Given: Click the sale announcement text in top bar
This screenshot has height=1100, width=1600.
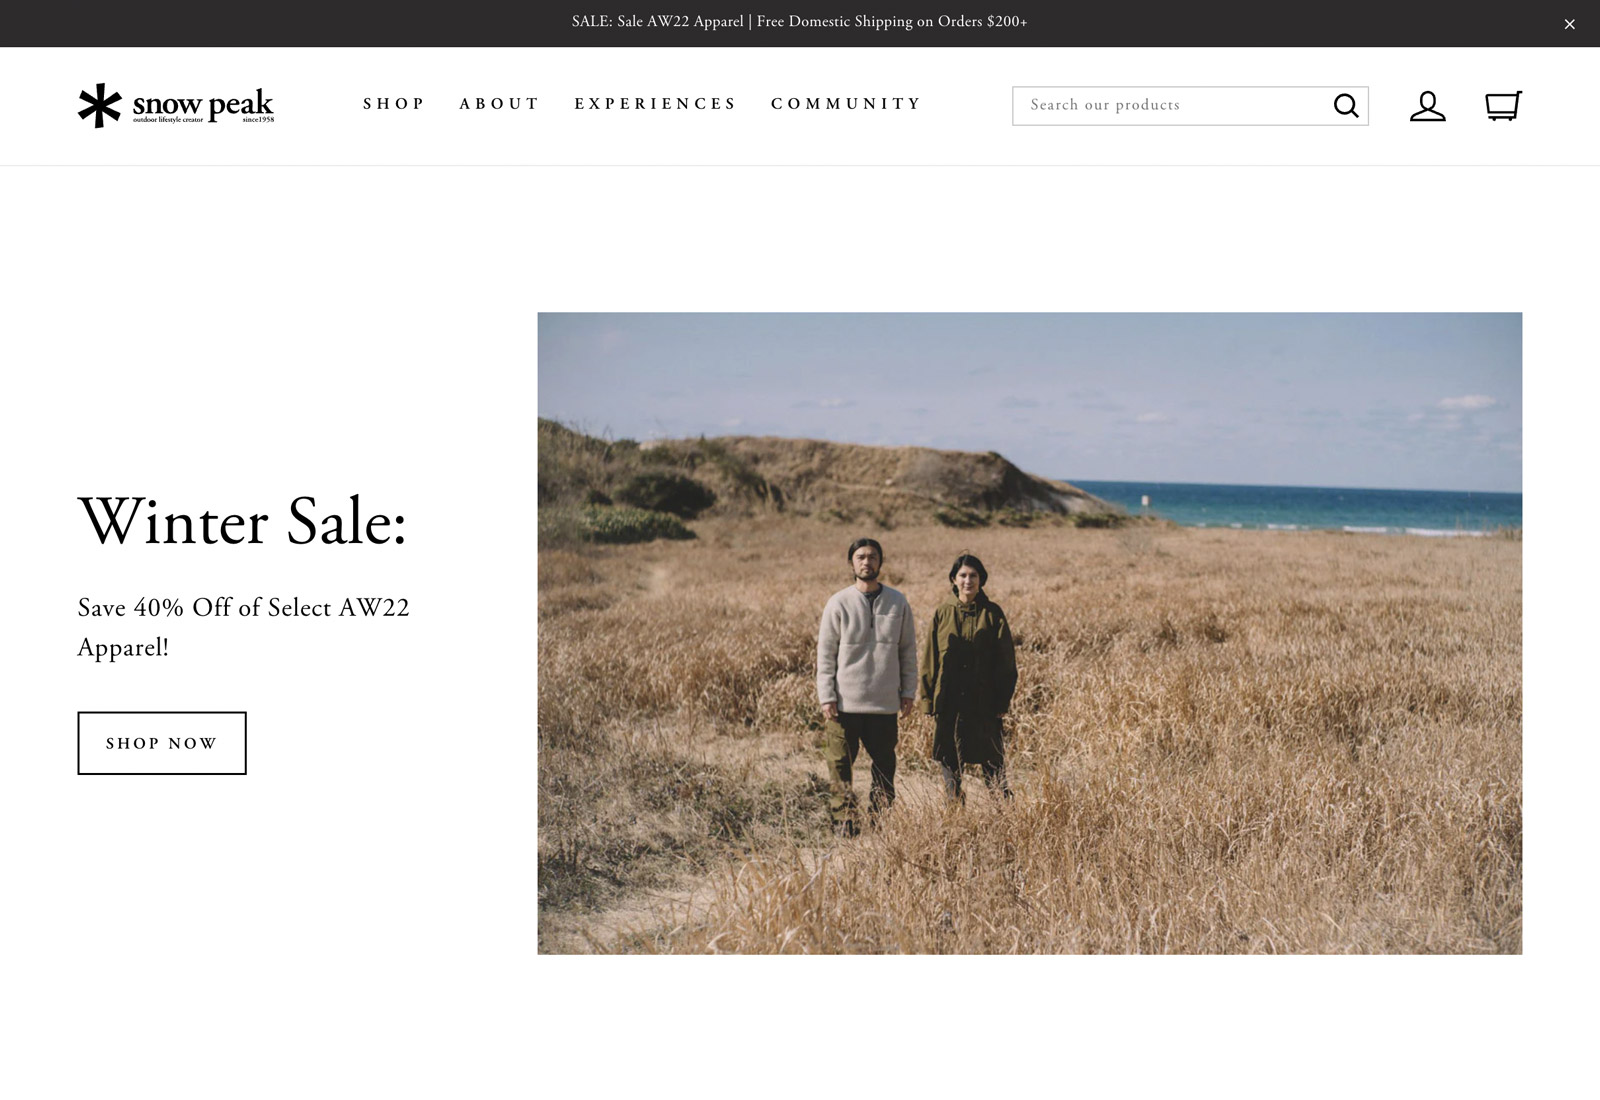Looking at the screenshot, I should (799, 22).
